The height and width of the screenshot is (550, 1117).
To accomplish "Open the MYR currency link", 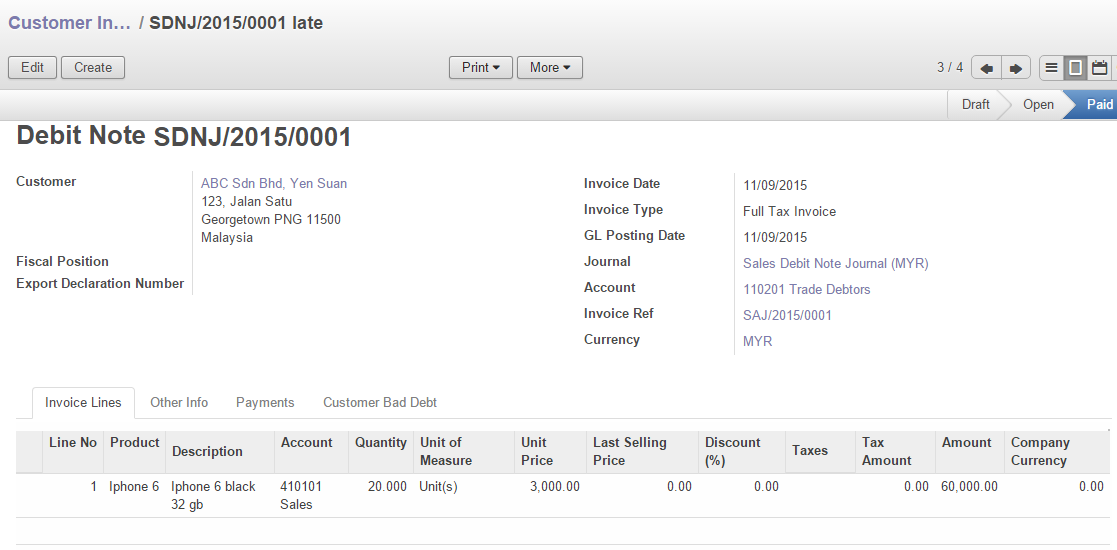I will [757, 341].
